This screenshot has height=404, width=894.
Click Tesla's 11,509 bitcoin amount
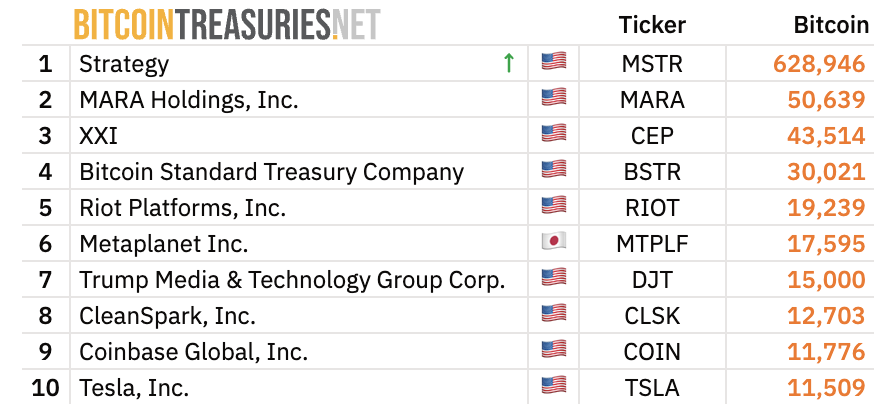pyautogui.click(x=825, y=387)
